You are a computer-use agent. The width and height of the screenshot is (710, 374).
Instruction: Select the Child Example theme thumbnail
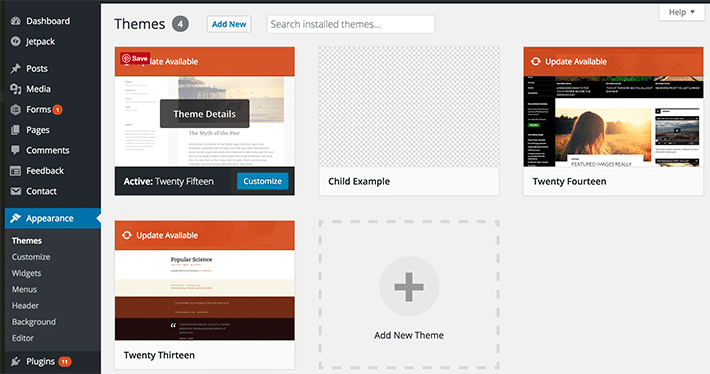(409, 107)
